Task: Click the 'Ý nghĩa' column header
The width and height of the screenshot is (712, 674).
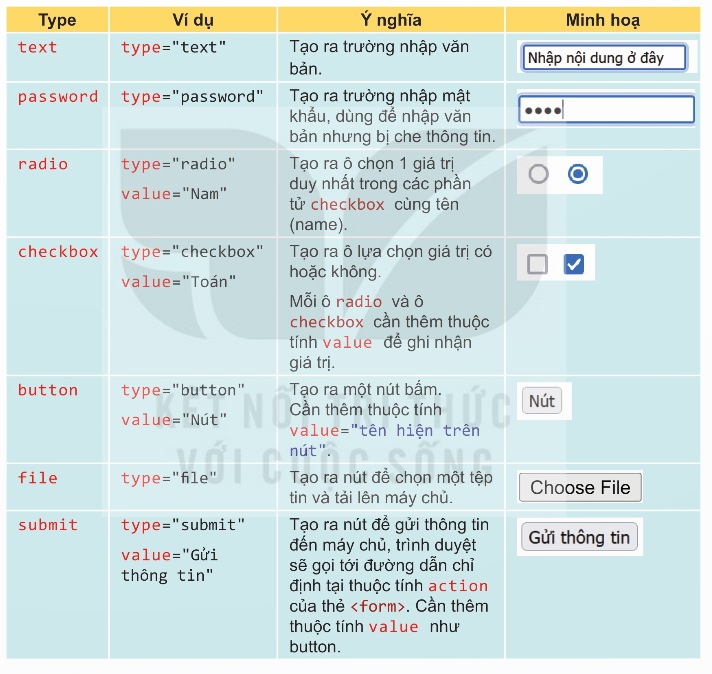Action: (x=391, y=20)
